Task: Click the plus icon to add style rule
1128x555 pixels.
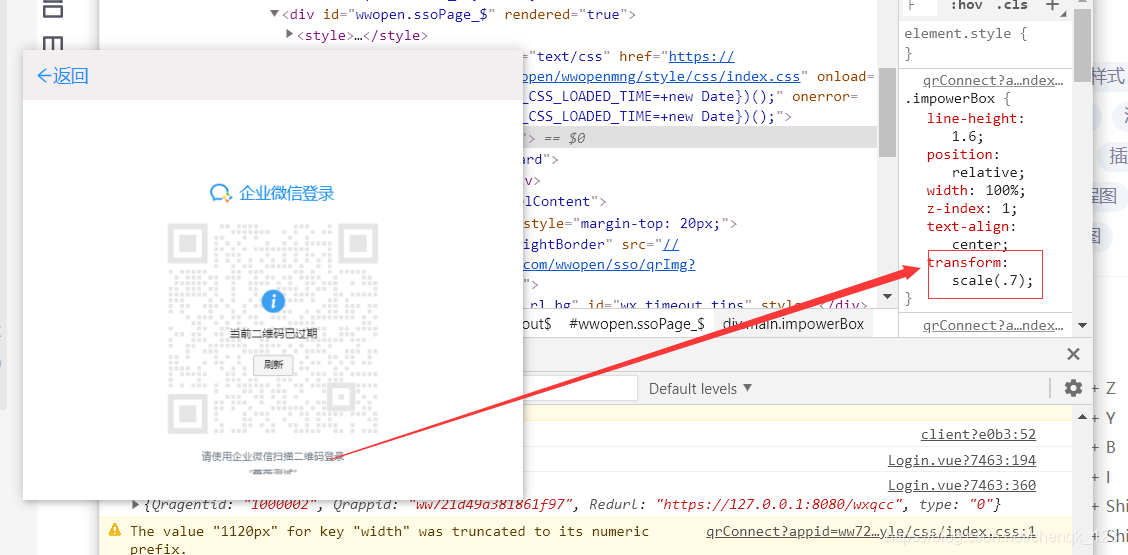Action: [1052, 6]
